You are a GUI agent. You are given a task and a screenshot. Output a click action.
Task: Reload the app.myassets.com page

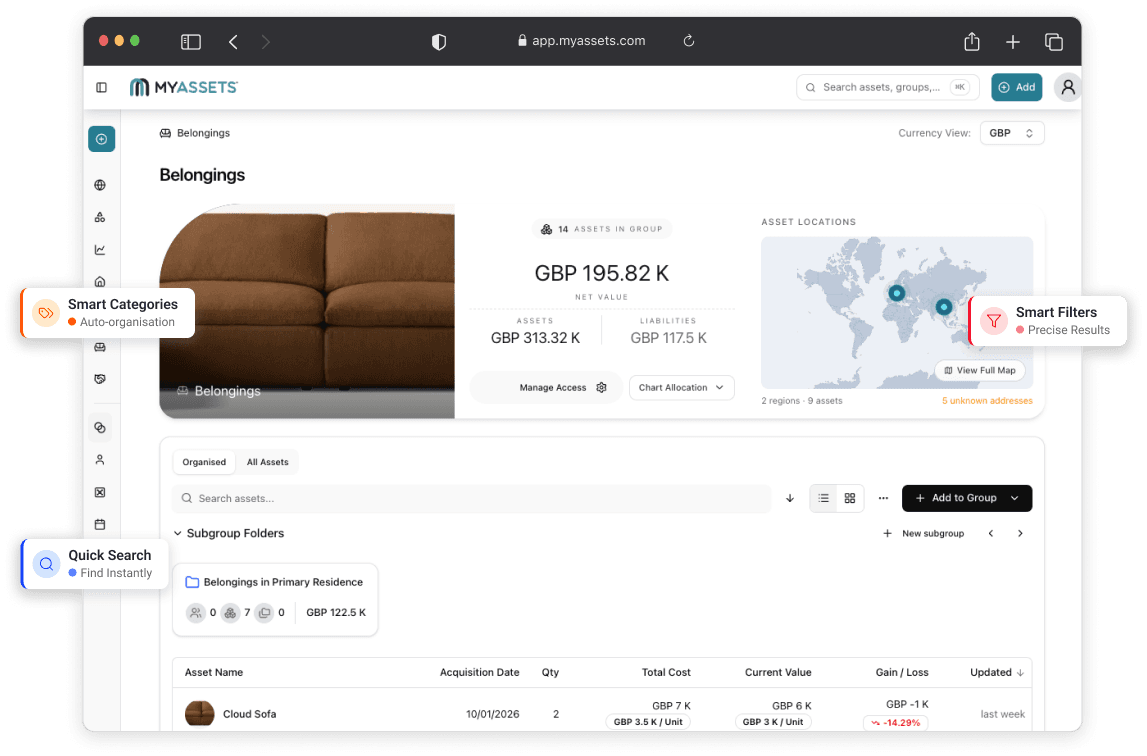pyautogui.click(x=688, y=41)
